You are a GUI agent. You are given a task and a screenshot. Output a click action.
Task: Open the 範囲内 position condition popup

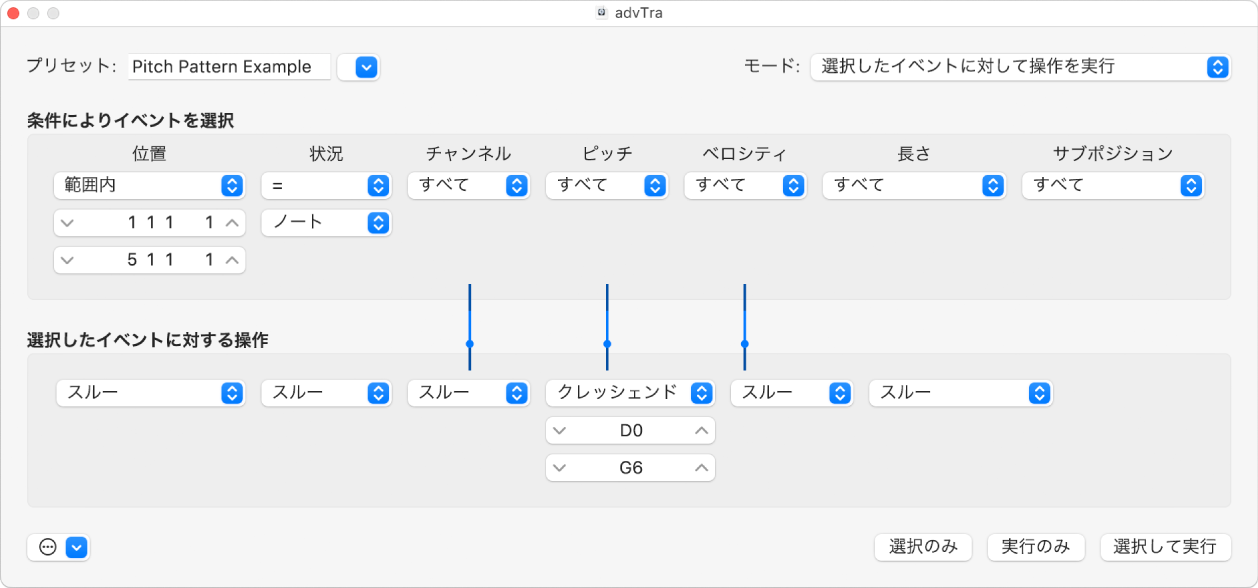pos(148,185)
